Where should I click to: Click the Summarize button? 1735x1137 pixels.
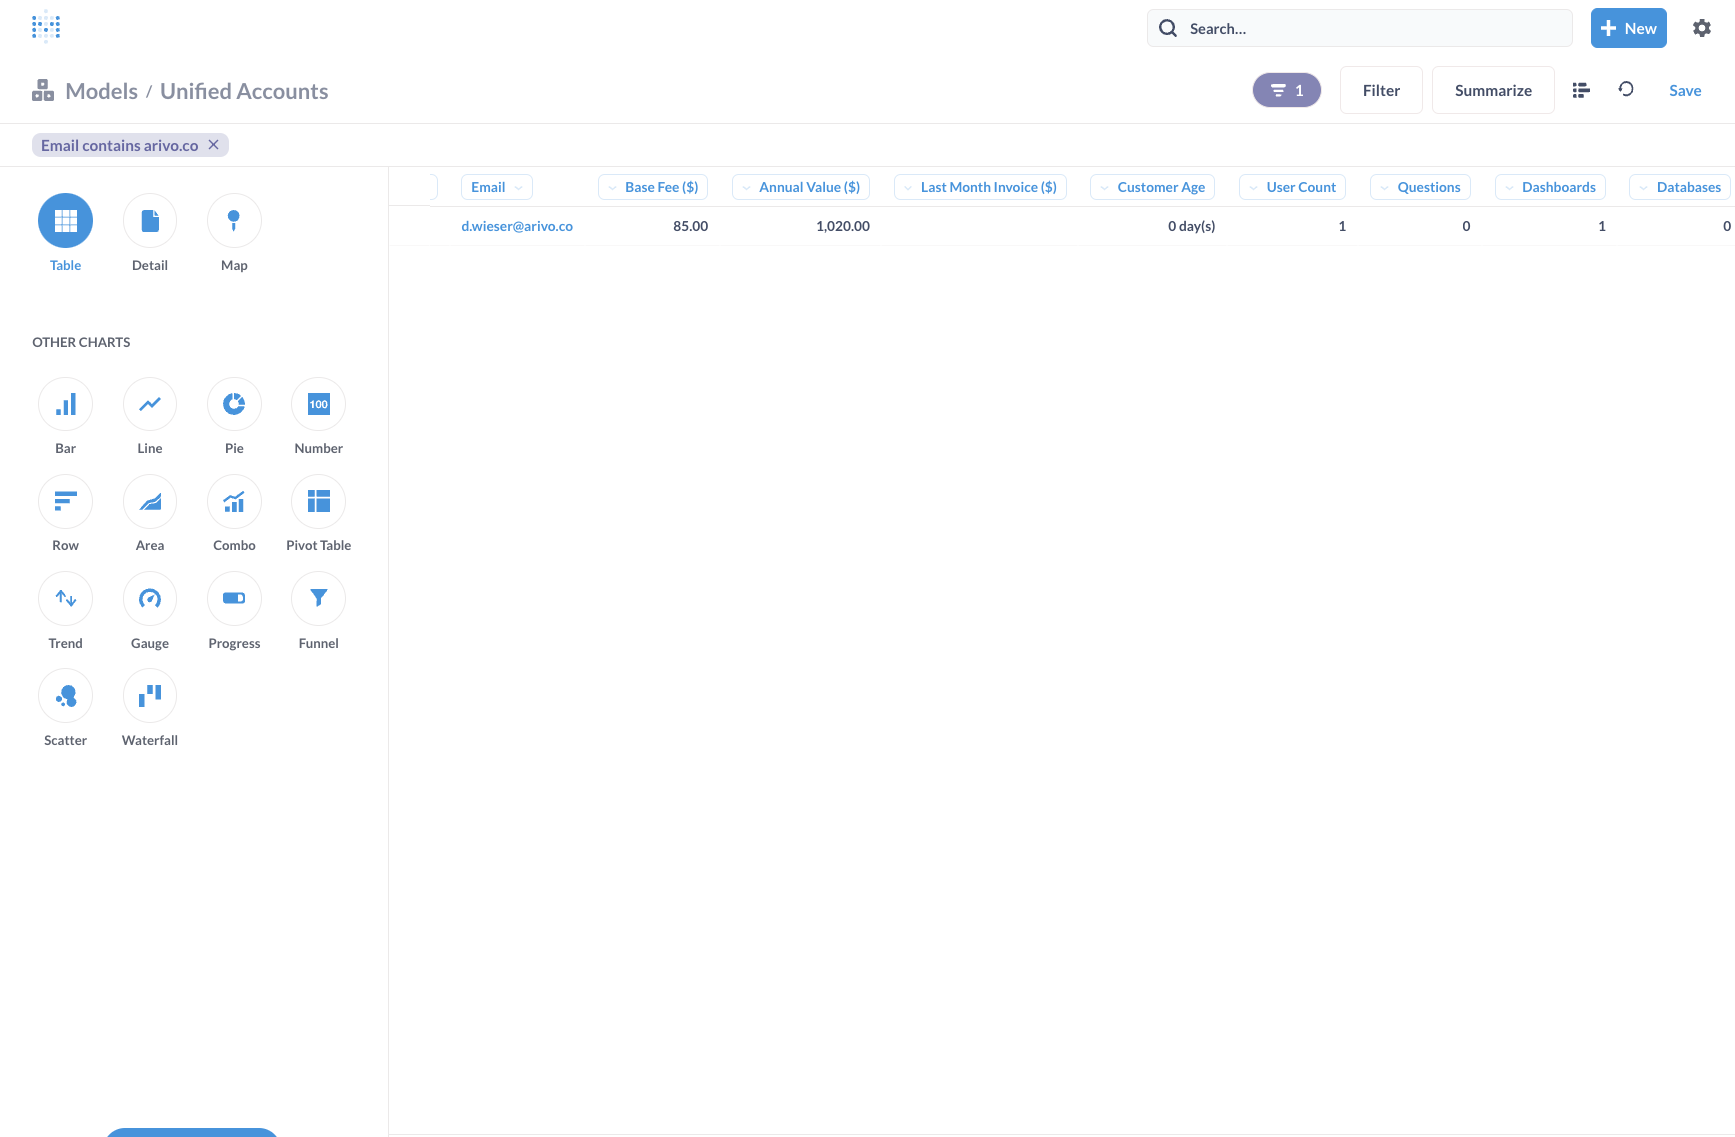(x=1492, y=89)
